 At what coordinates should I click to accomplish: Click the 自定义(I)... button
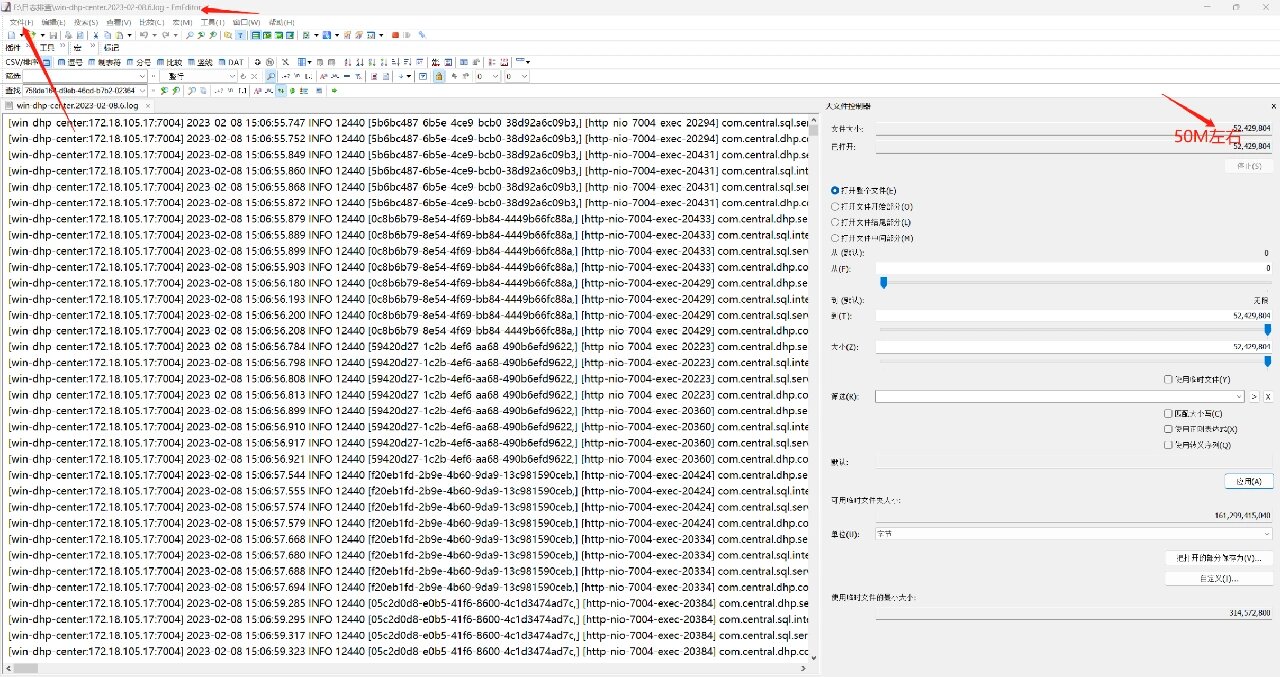point(1219,578)
